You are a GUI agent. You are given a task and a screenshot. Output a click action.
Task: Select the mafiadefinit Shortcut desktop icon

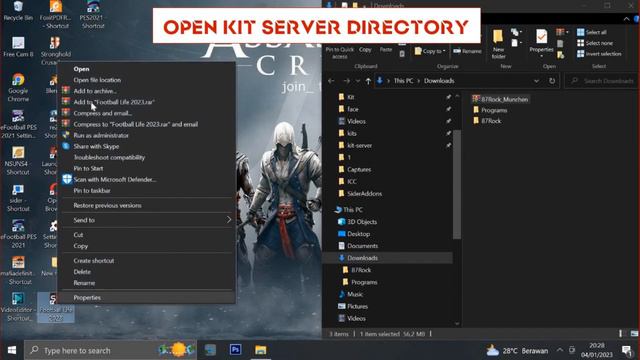18,270
